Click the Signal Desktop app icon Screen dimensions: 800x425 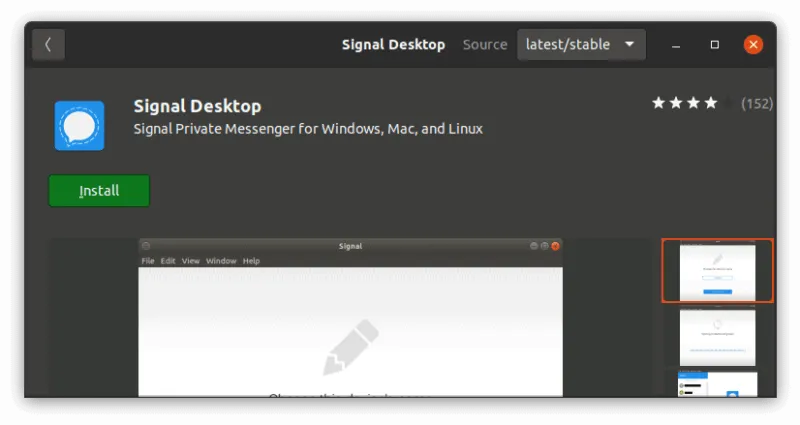coord(79,125)
